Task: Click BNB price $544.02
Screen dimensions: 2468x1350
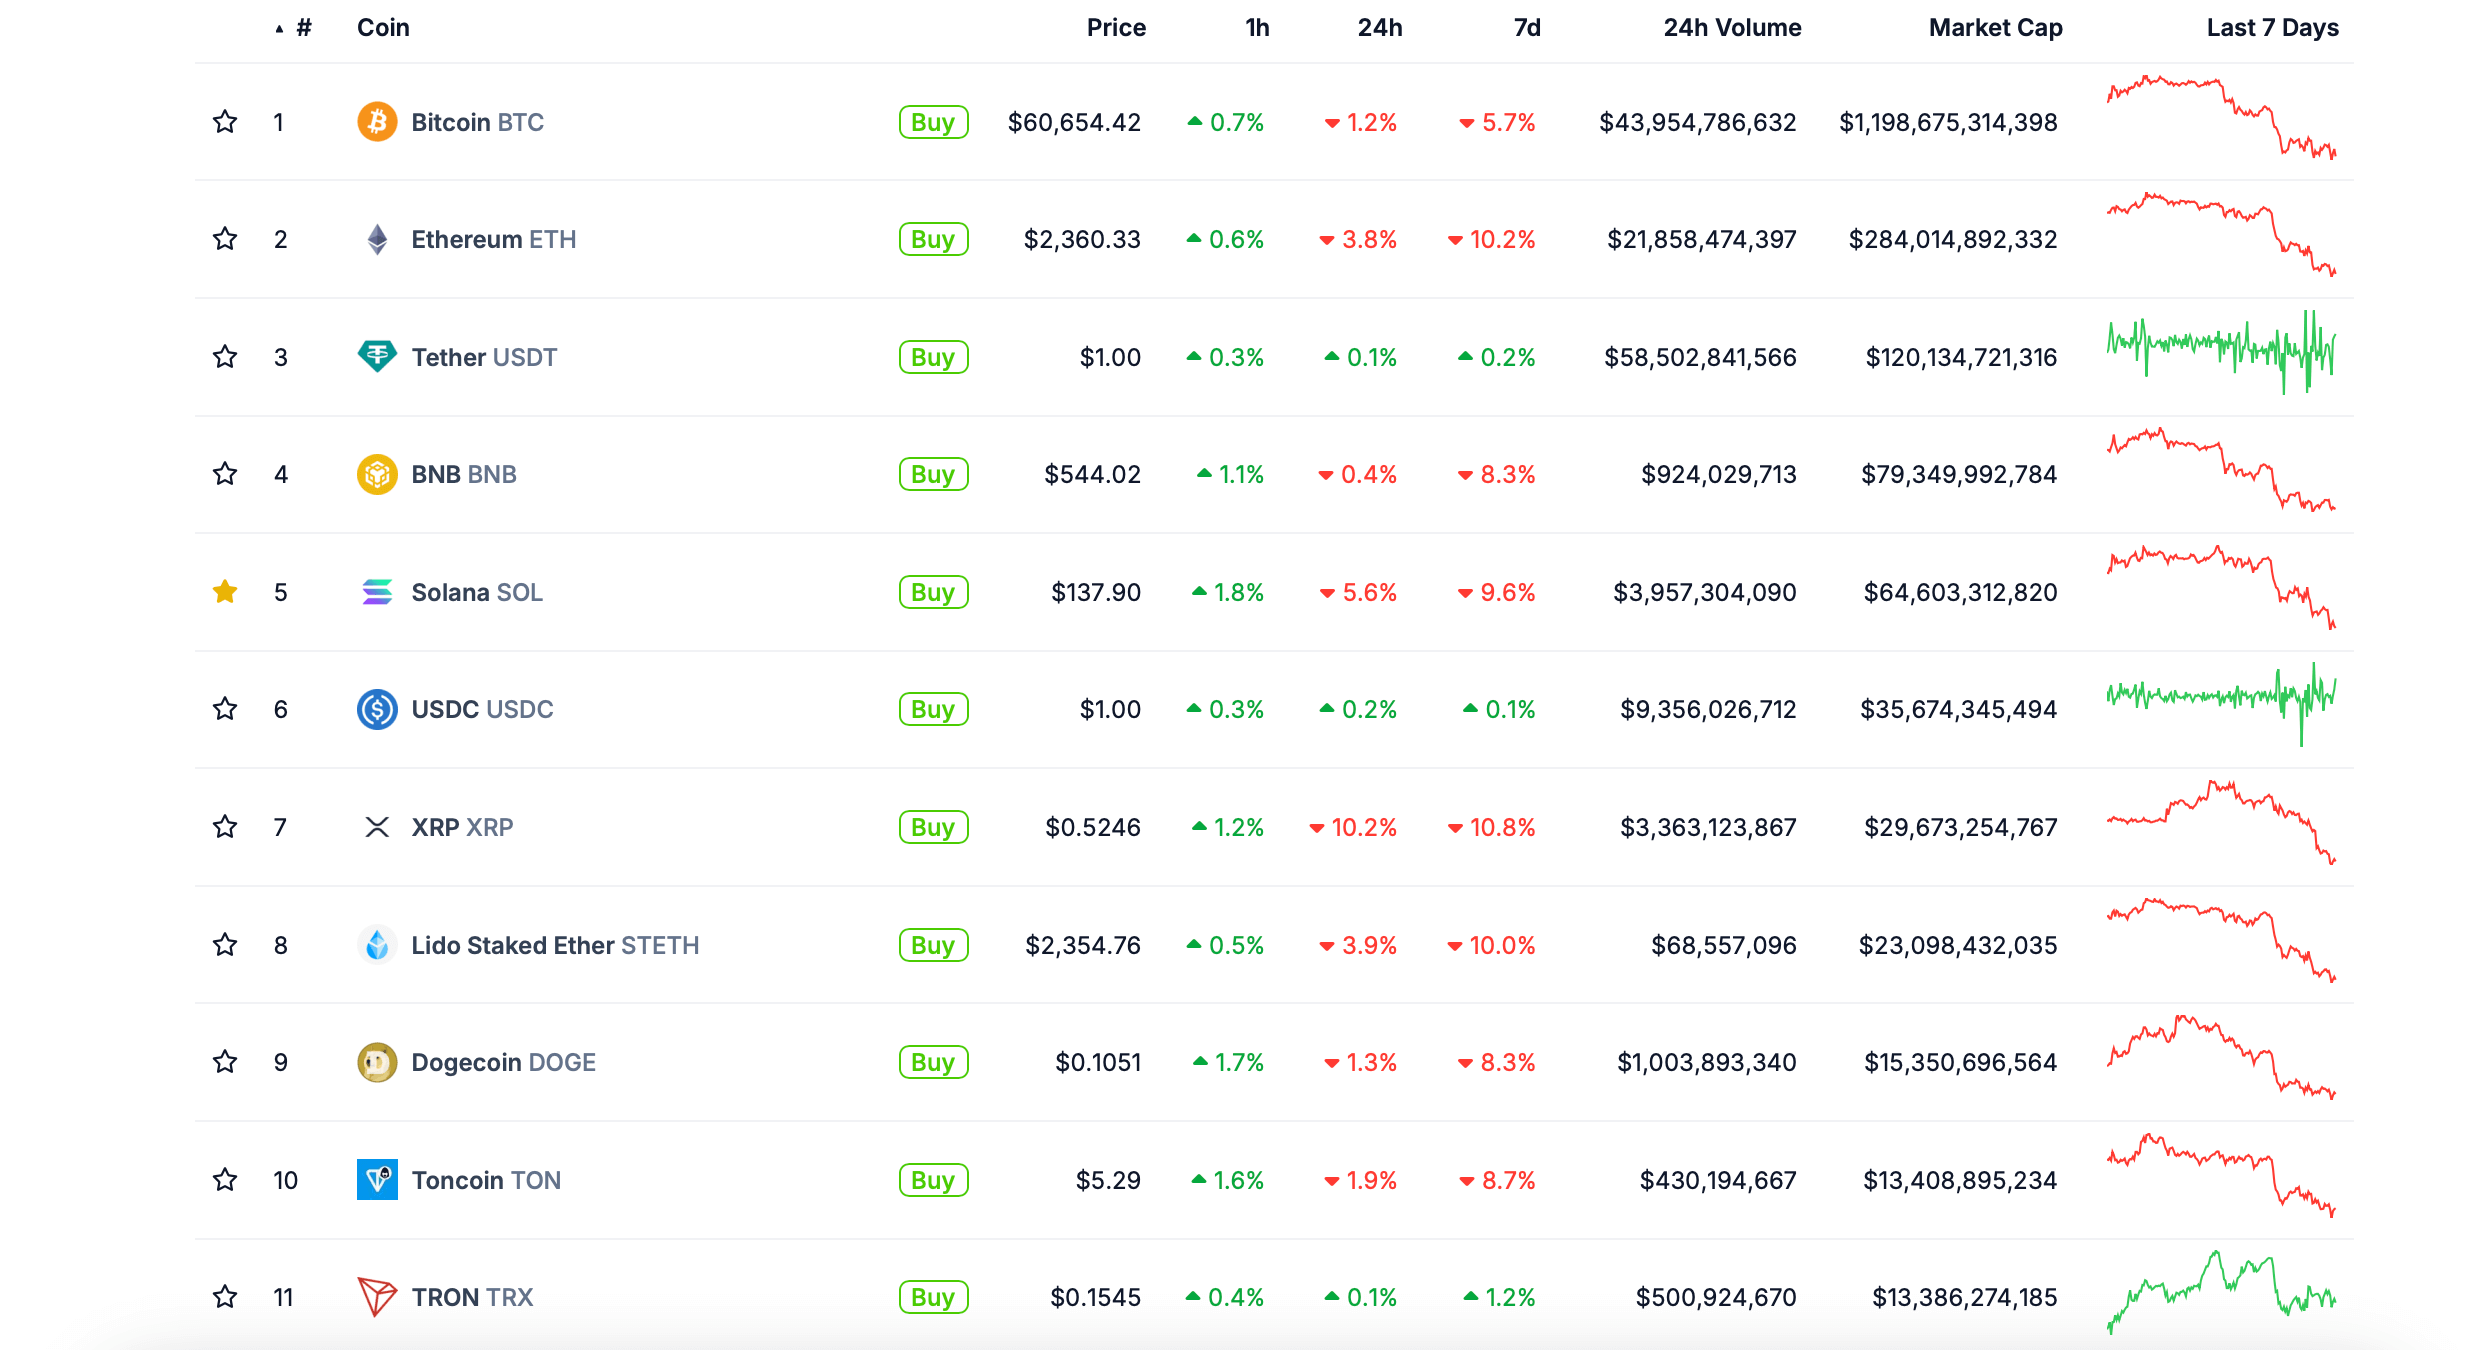Action: pyautogui.click(x=1092, y=474)
